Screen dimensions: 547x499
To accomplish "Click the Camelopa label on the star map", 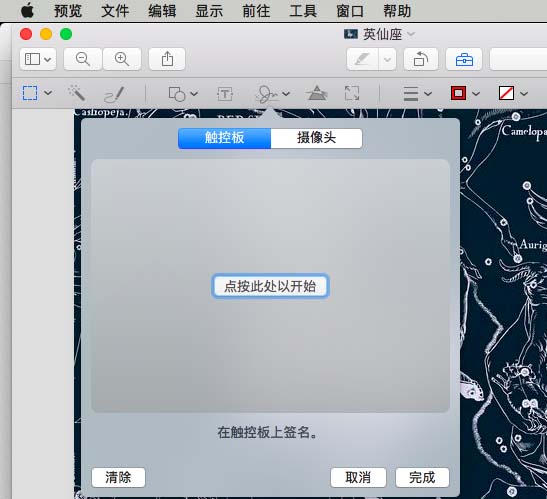I will 524,132.
